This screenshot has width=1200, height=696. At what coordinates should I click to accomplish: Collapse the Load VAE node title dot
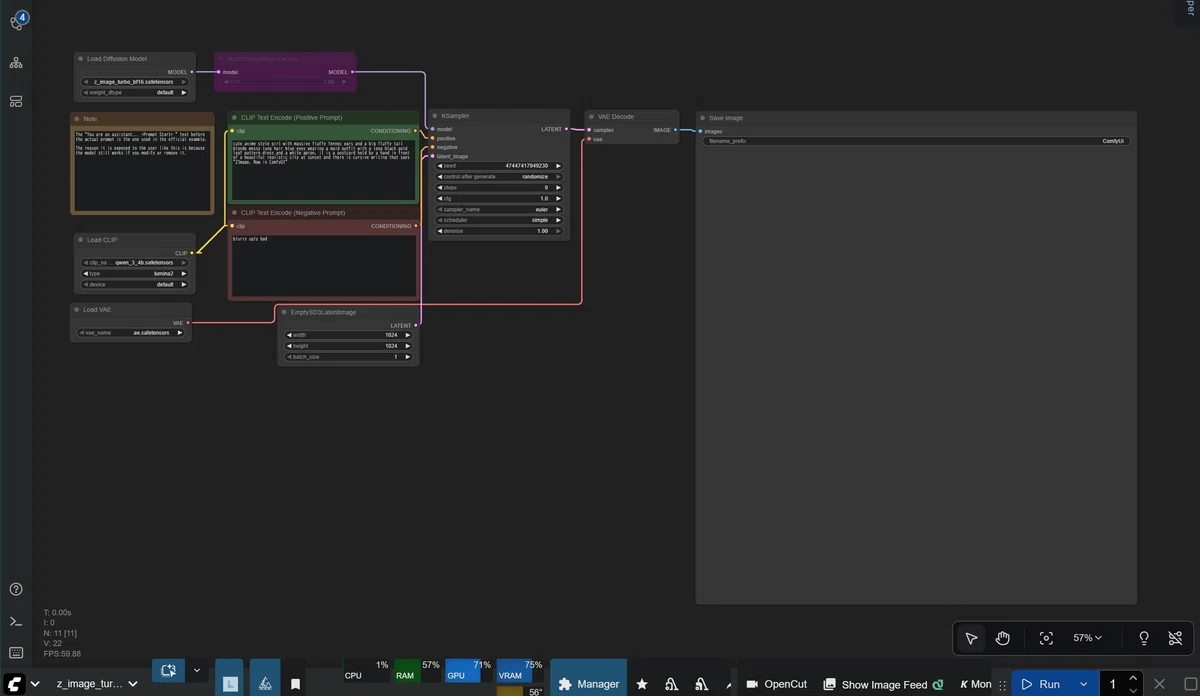click(78, 310)
